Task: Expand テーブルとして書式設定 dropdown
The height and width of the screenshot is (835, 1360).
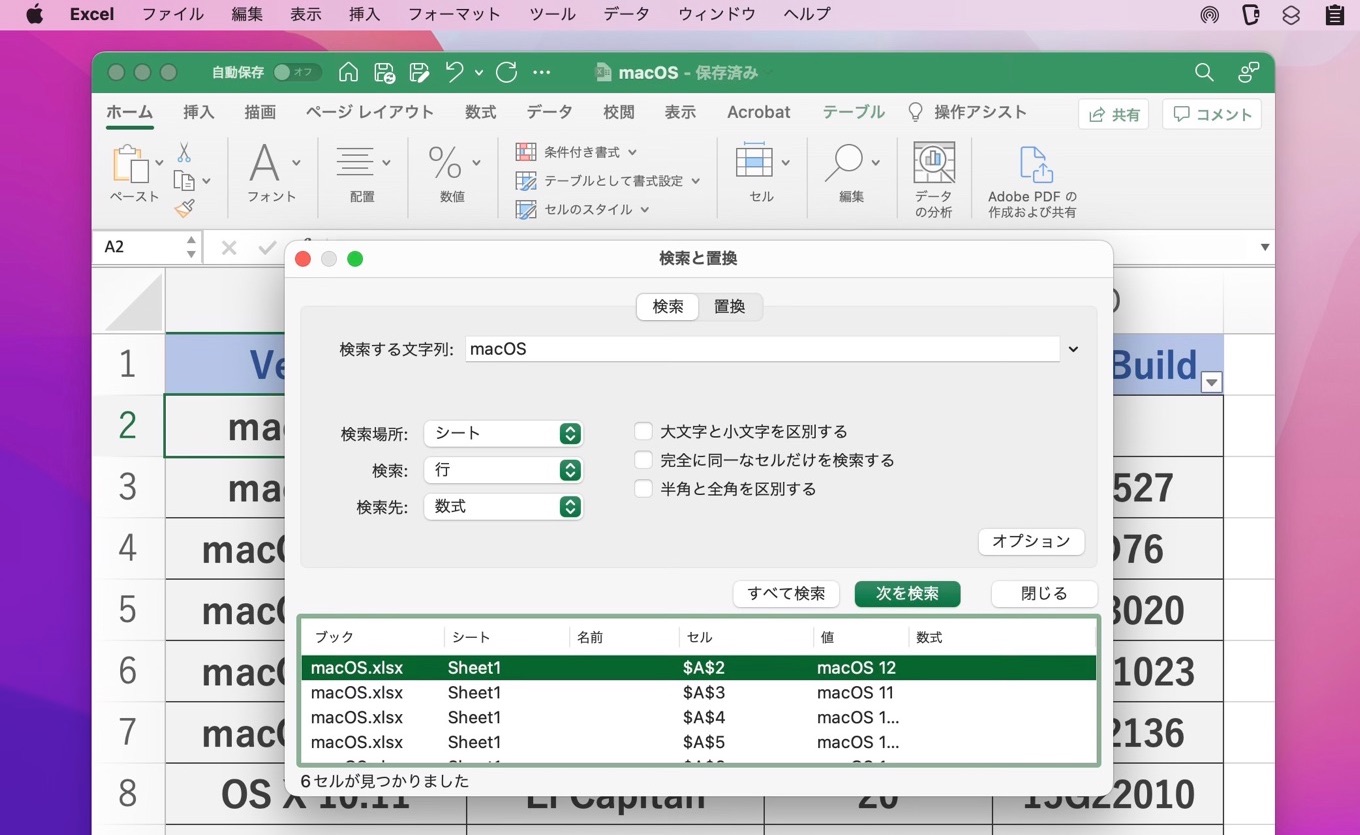Action: click(695, 181)
